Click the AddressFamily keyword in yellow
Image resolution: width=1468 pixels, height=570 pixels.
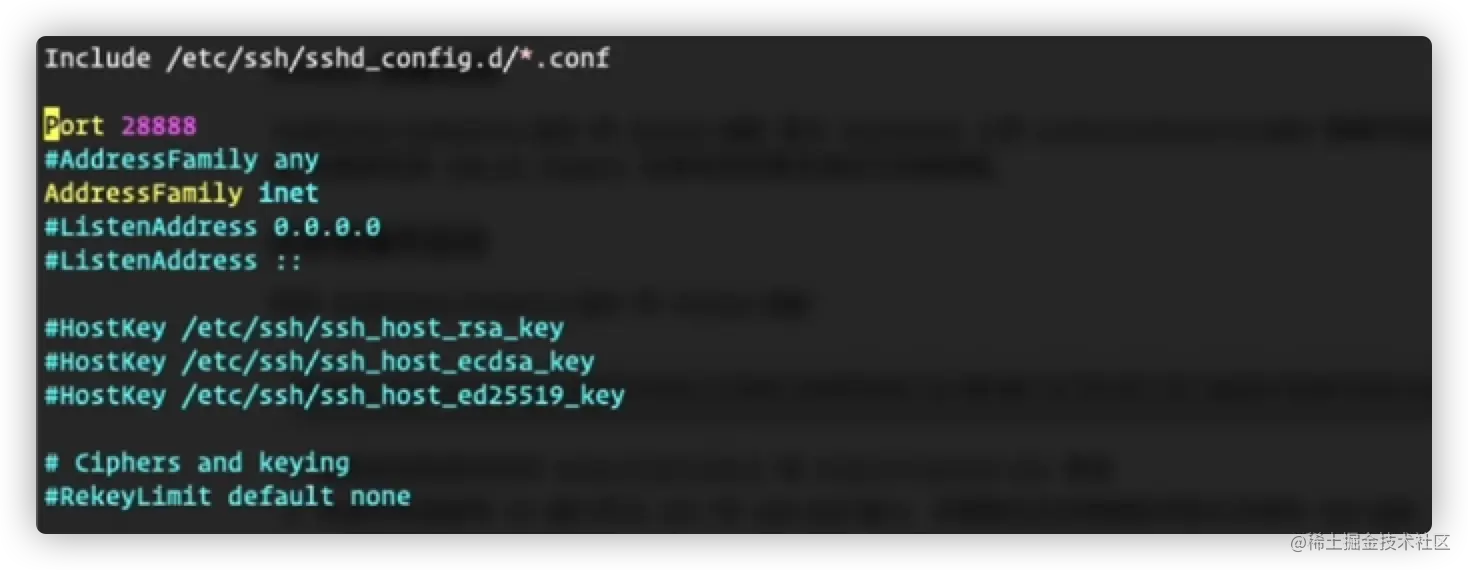tap(143, 192)
